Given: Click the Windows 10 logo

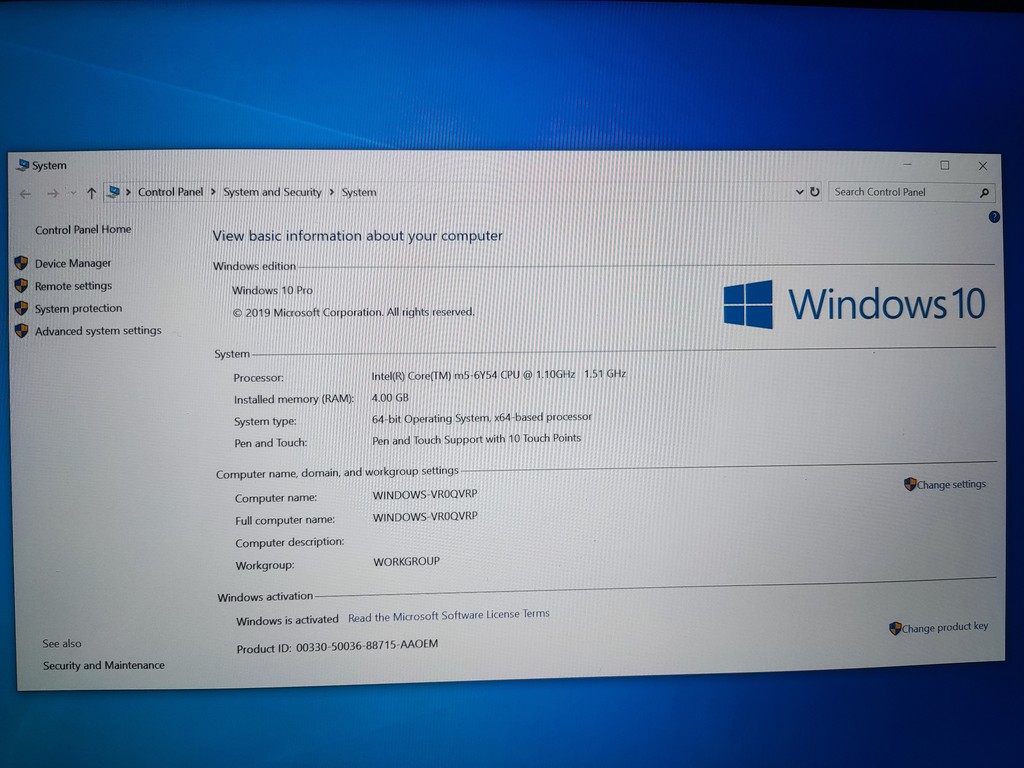Looking at the screenshot, I should pos(854,304).
